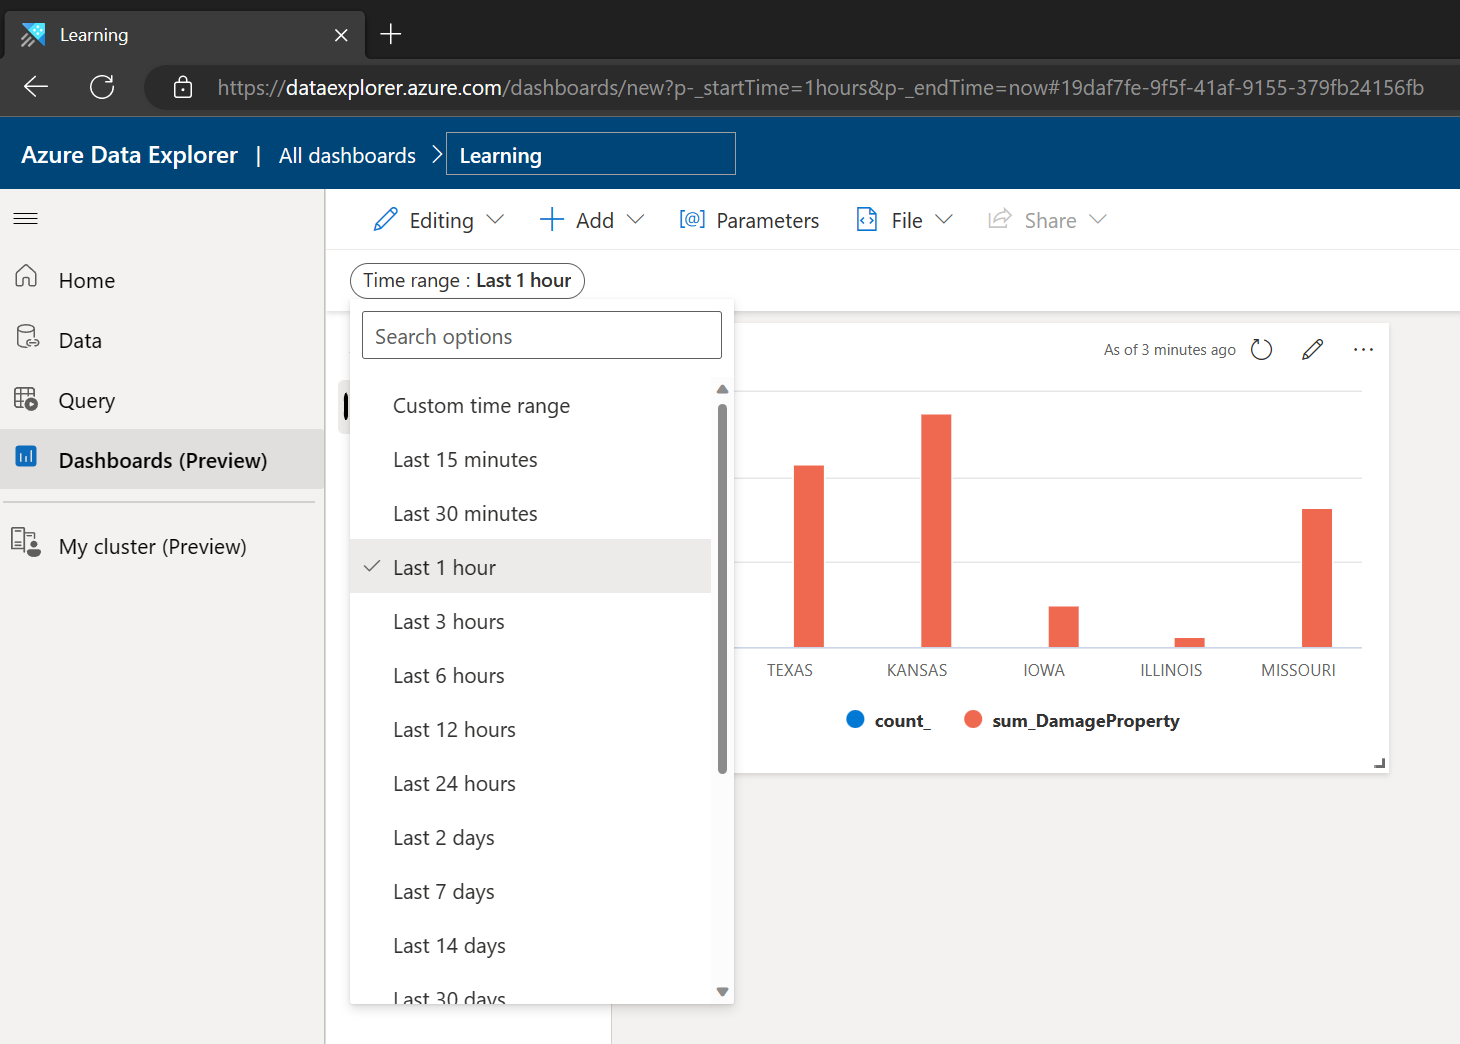Toggle the sum_DamageProperty legend series
This screenshot has height=1044, width=1460.
point(1072,721)
